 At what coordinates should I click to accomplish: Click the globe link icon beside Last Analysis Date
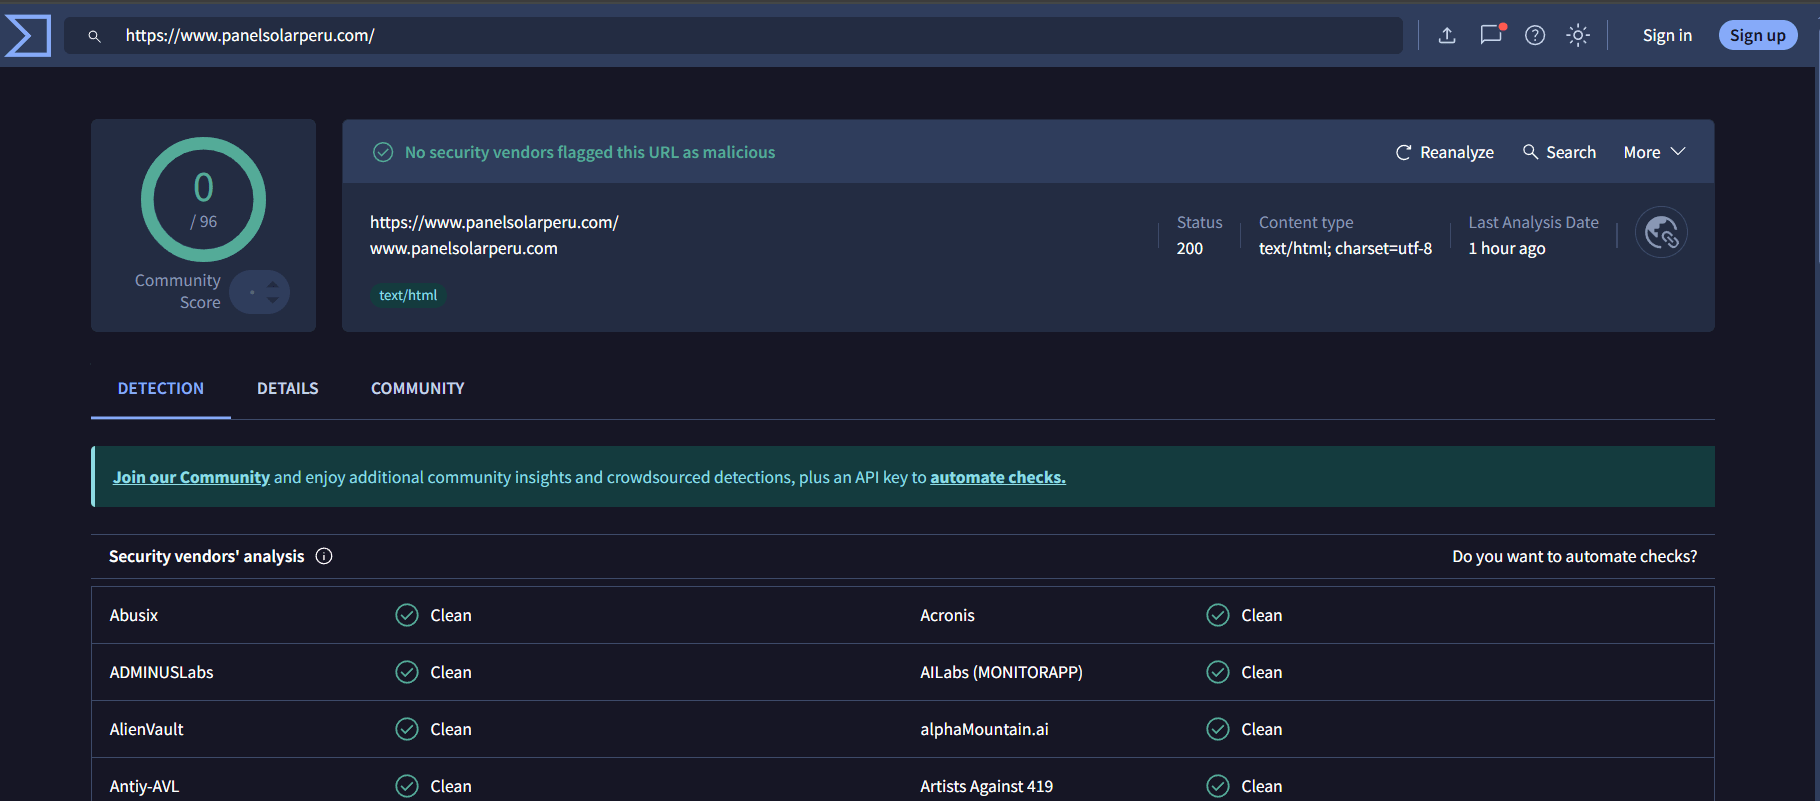tap(1661, 232)
